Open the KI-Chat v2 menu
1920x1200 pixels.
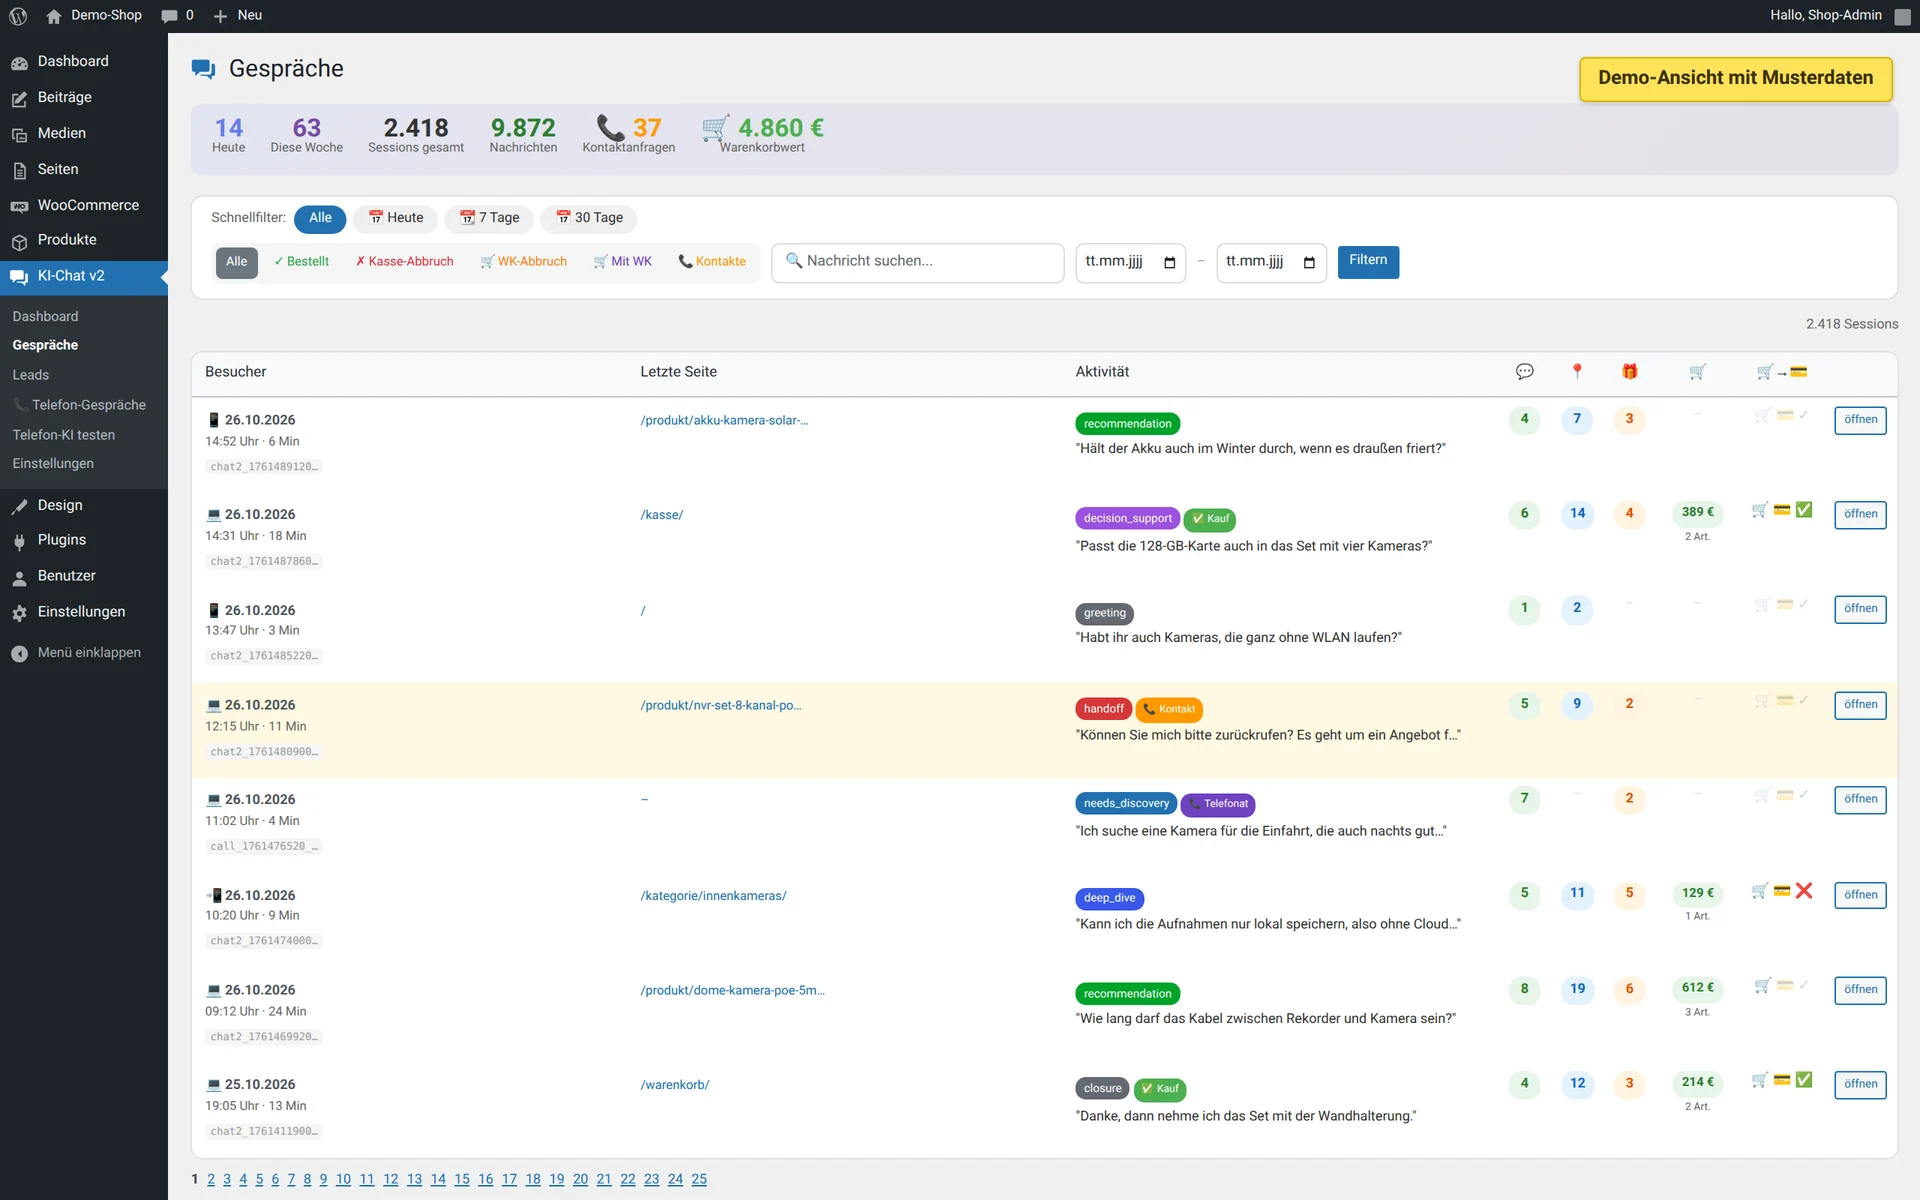[84, 277]
